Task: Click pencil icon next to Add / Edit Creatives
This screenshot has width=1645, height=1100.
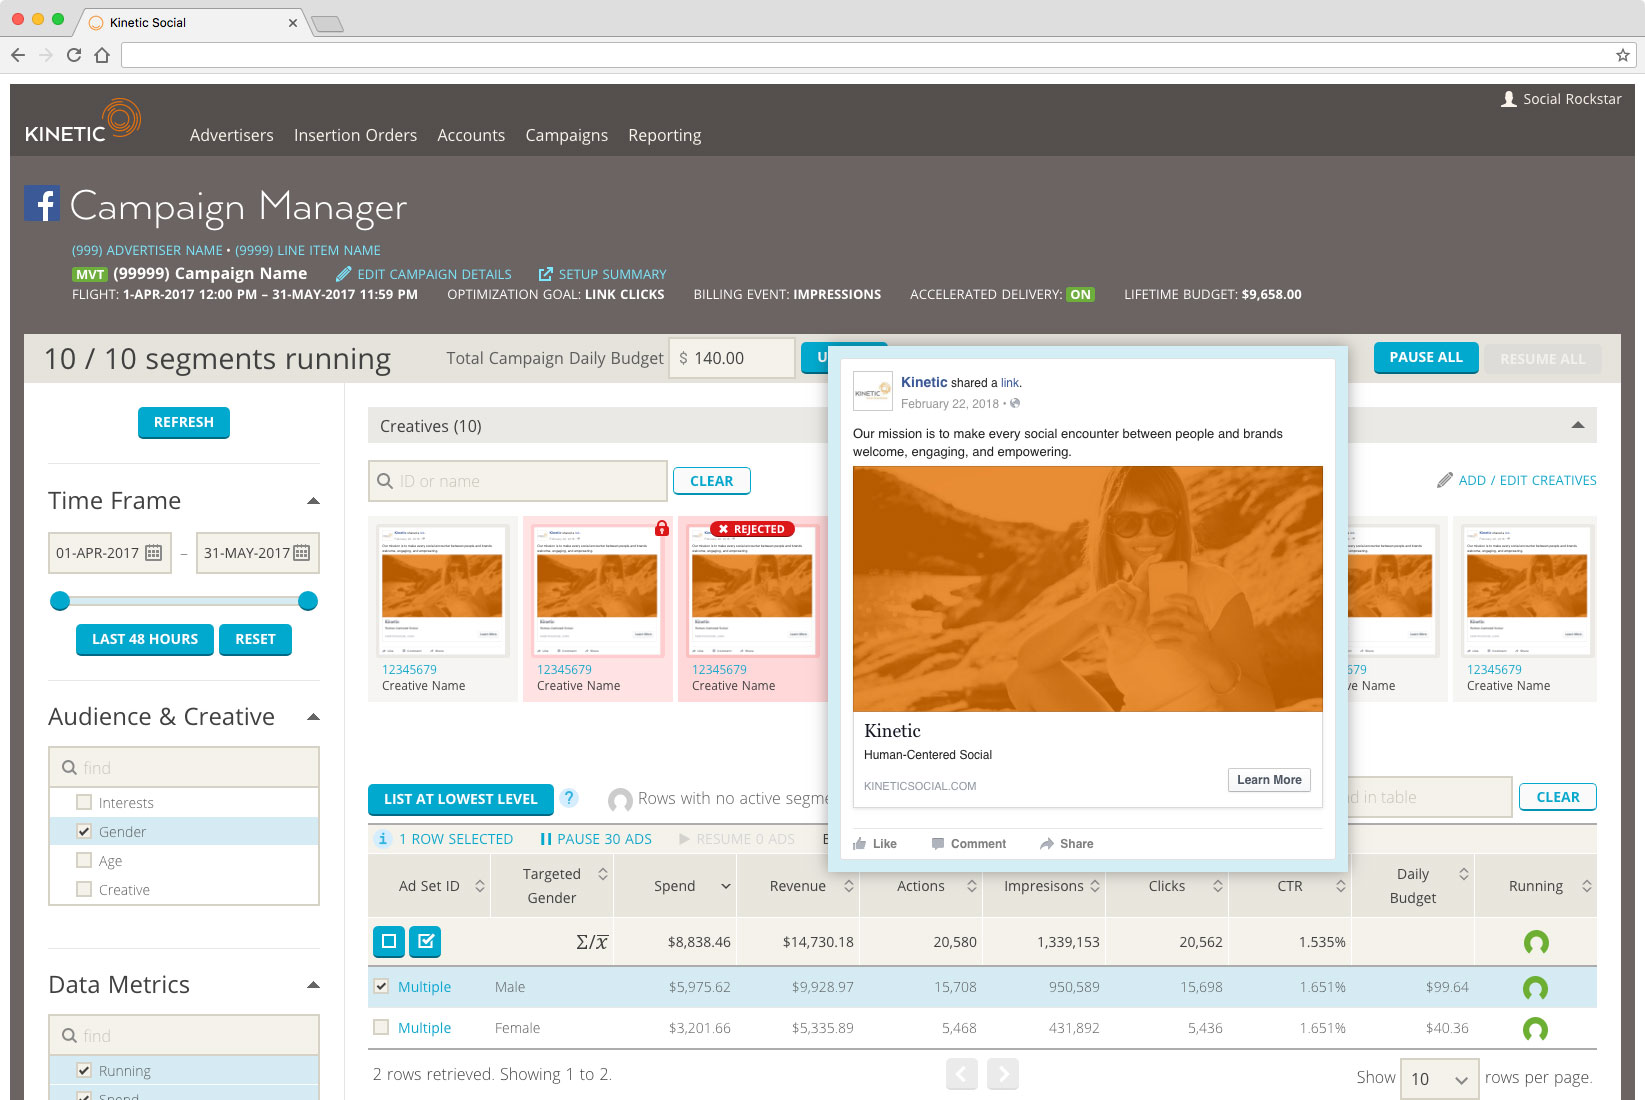Action: tap(1444, 480)
